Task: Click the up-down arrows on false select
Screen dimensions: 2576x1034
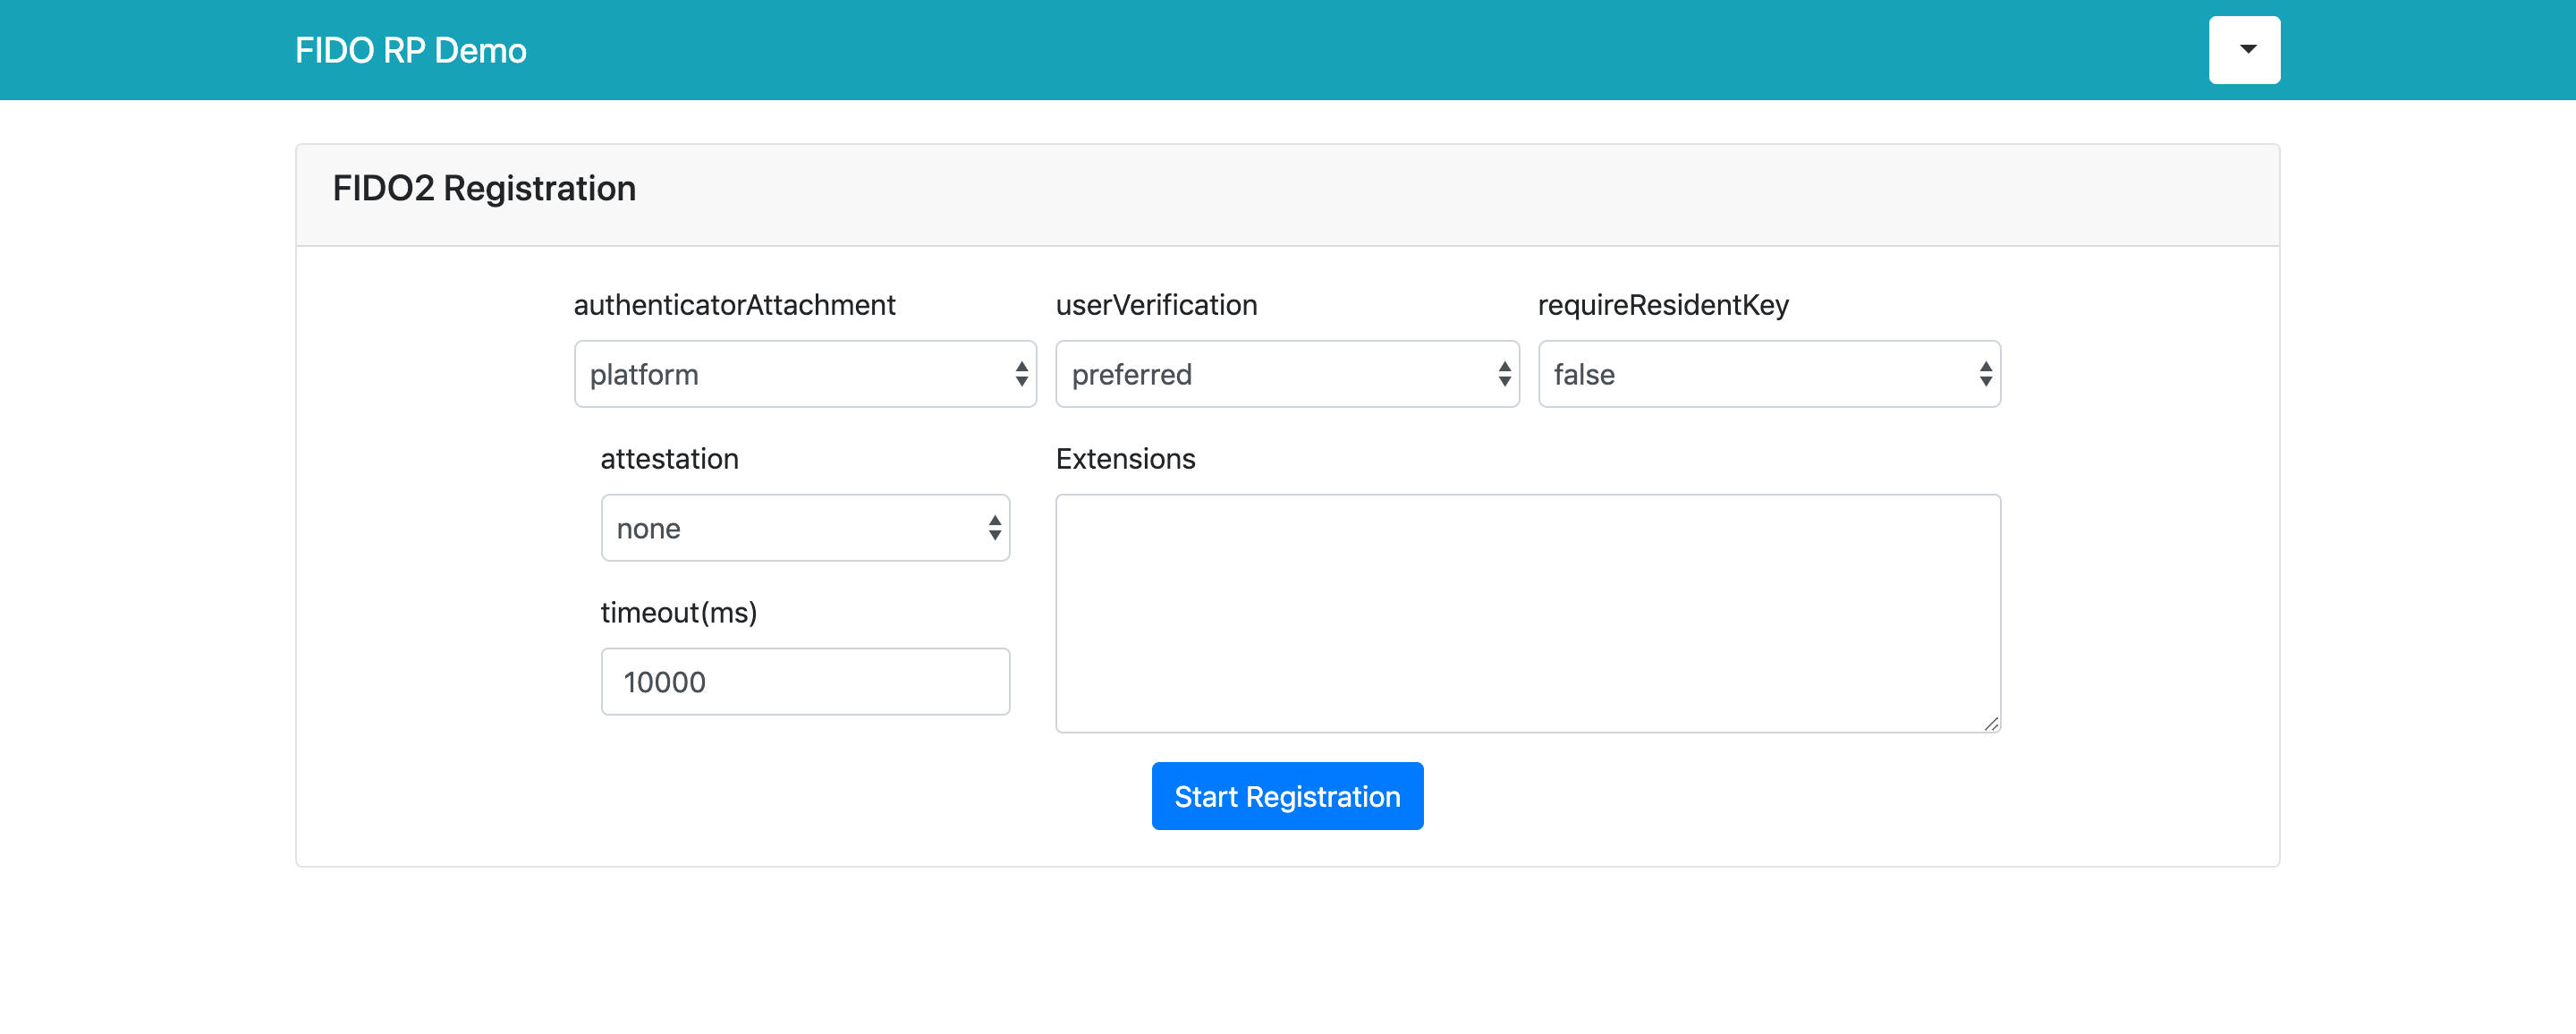Action: 1985,374
